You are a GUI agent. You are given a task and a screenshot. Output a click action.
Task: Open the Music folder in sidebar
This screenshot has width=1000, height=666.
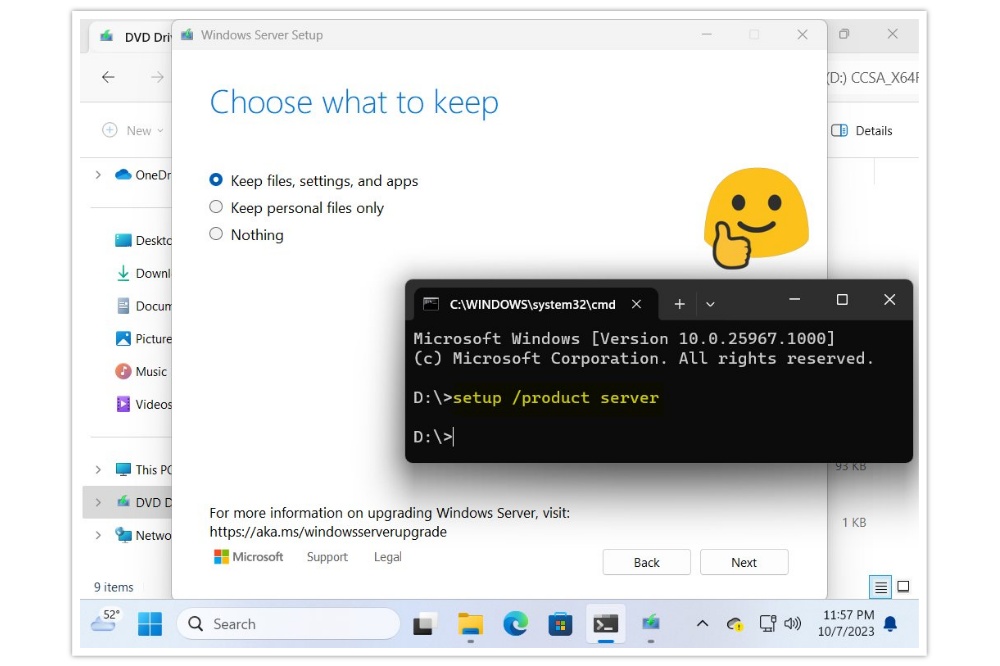click(x=141, y=371)
